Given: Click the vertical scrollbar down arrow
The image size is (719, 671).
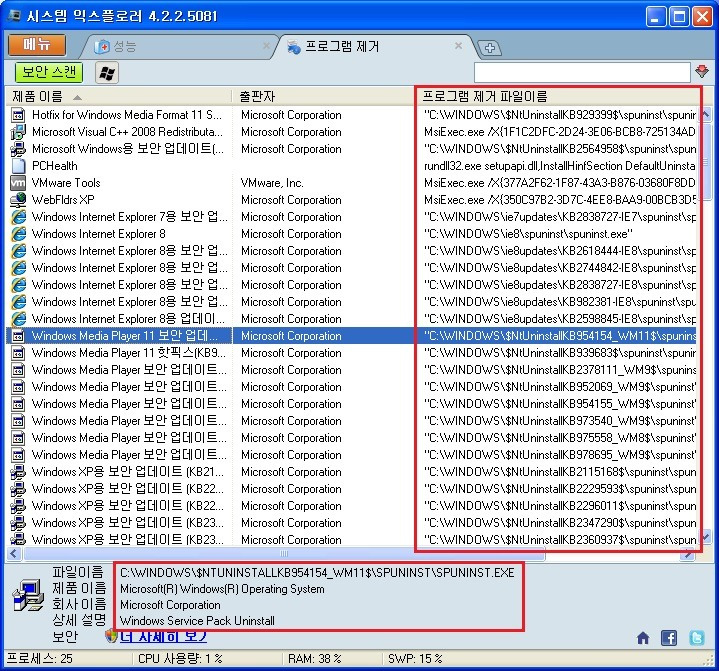Looking at the screenshot, I should click(x=705, y=535).
